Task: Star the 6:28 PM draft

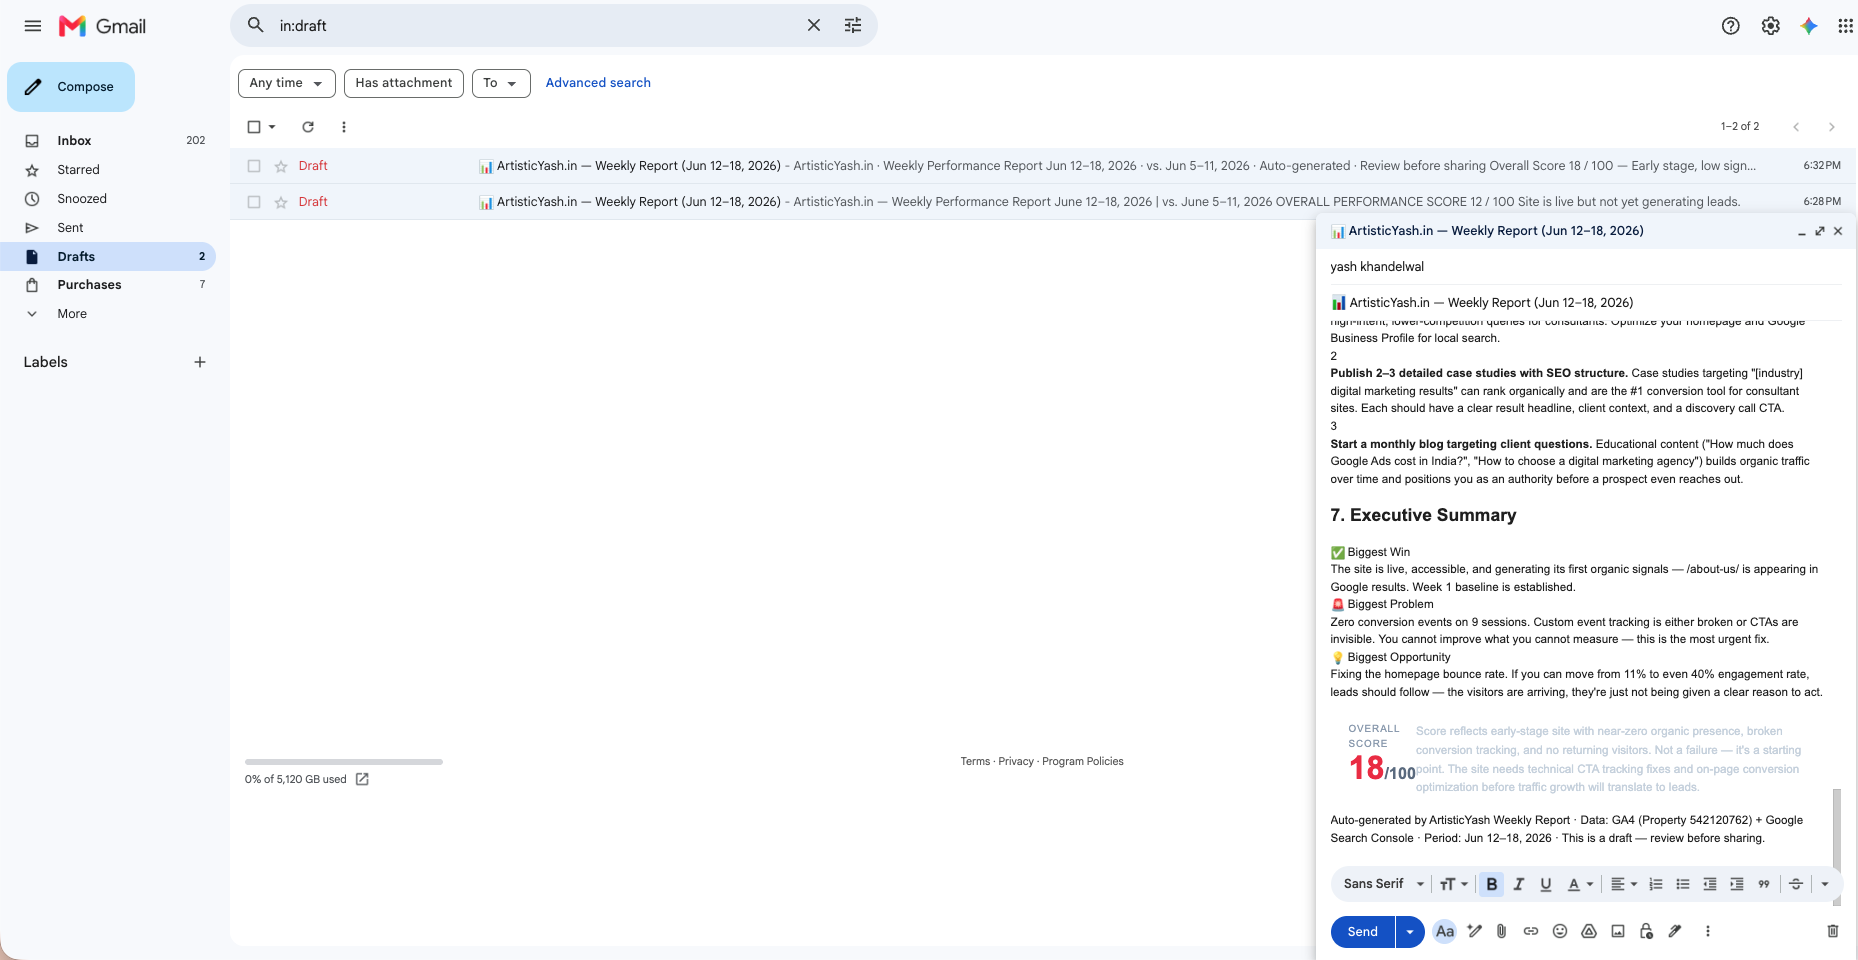Action: coord(281,202)
